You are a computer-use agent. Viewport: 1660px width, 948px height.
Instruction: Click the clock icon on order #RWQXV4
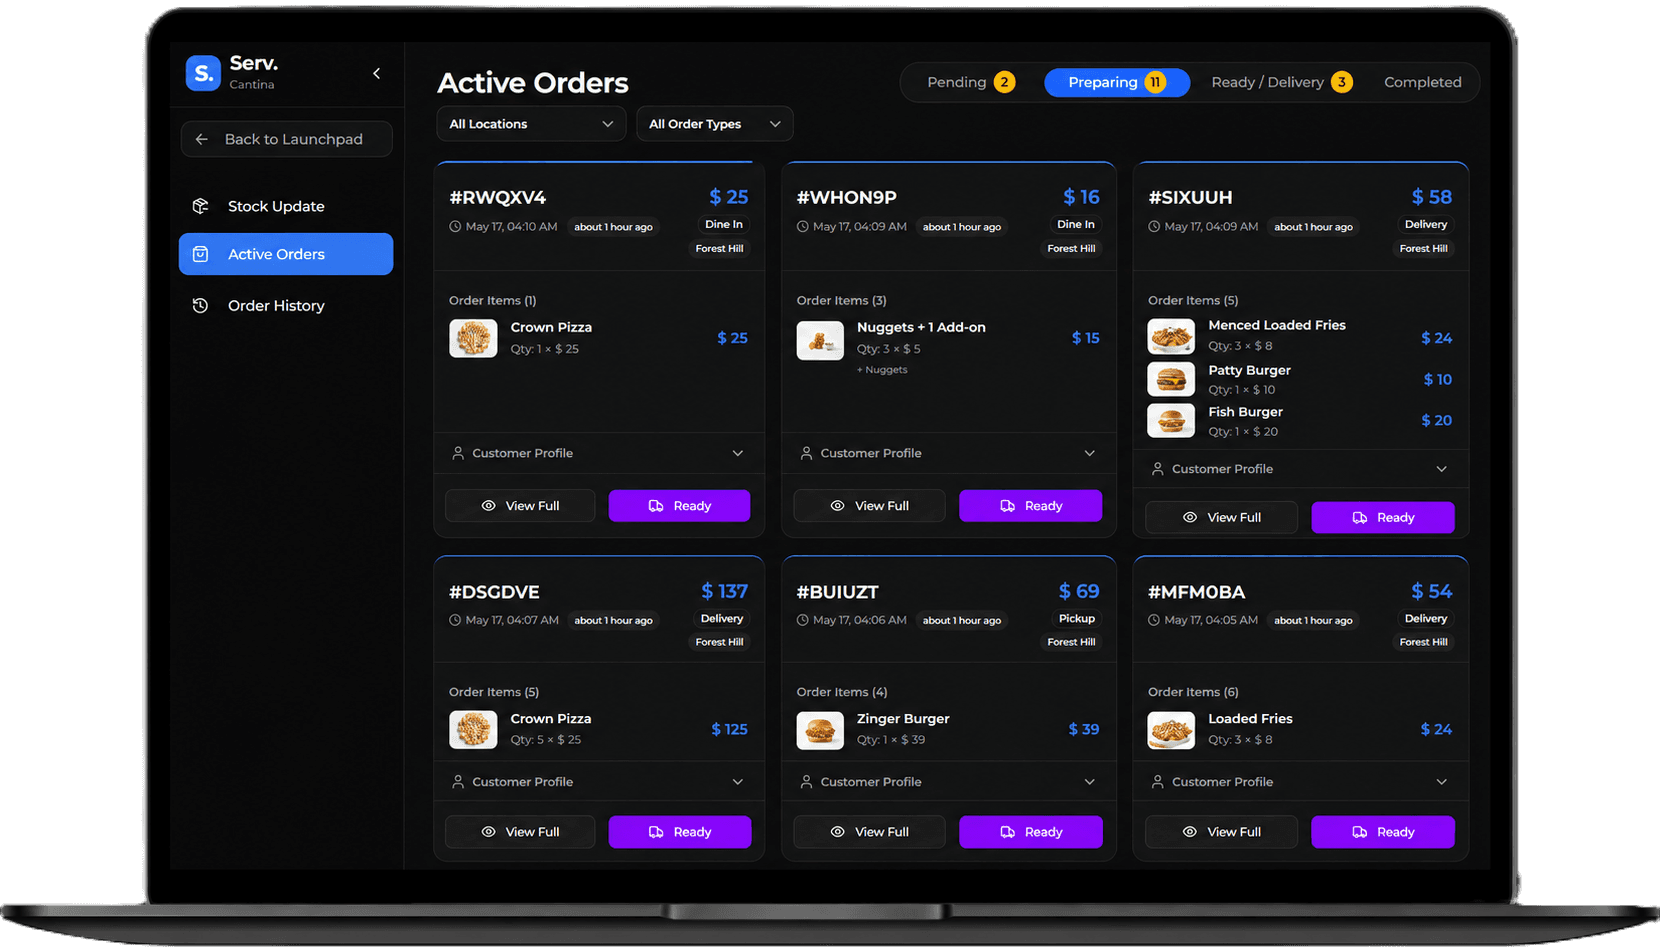455,227
